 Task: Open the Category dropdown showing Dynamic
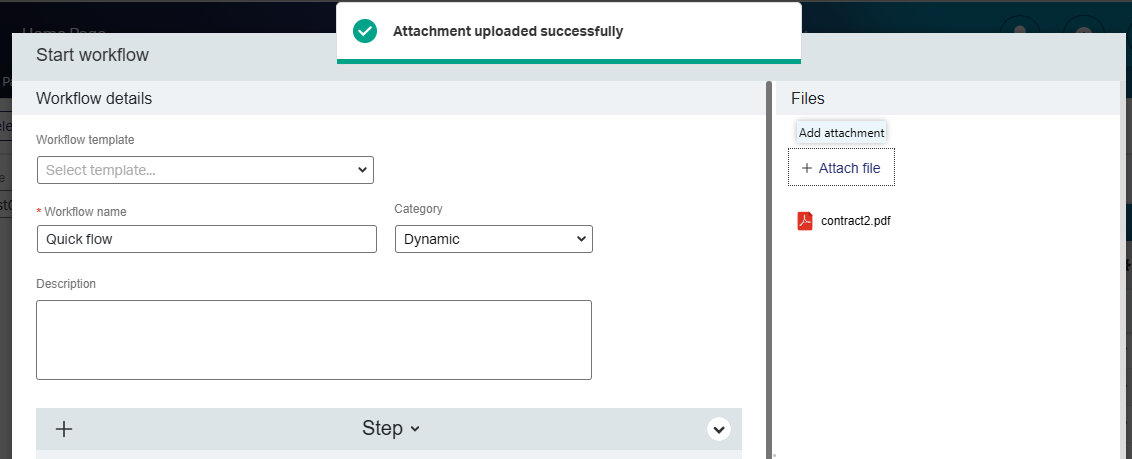(493, 239)
